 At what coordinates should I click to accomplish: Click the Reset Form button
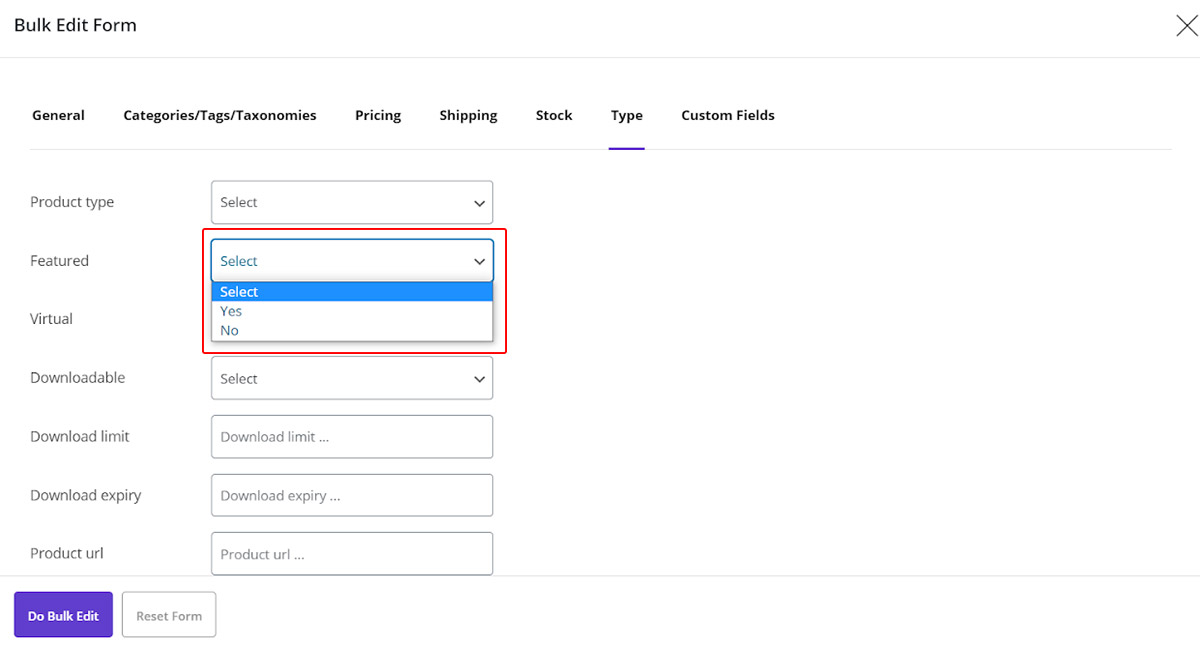pyautogui.click(x=169, y=616)
